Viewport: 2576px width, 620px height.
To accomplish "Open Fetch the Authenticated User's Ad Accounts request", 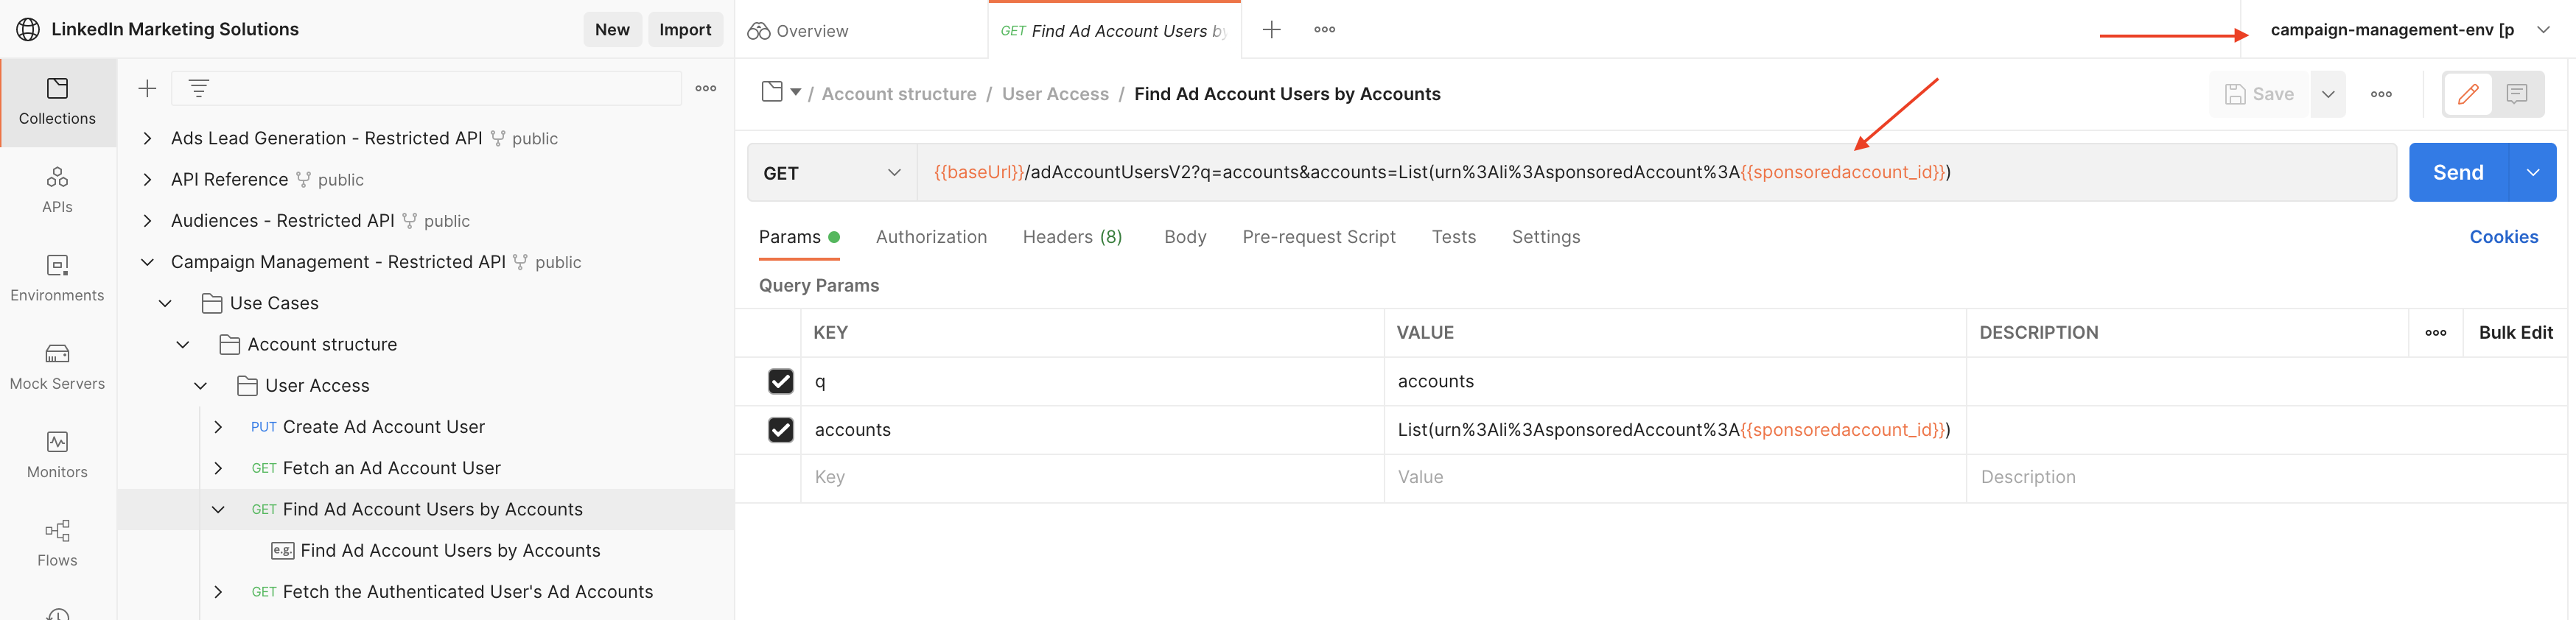I will pyautogui.click(x=467, y=591).
